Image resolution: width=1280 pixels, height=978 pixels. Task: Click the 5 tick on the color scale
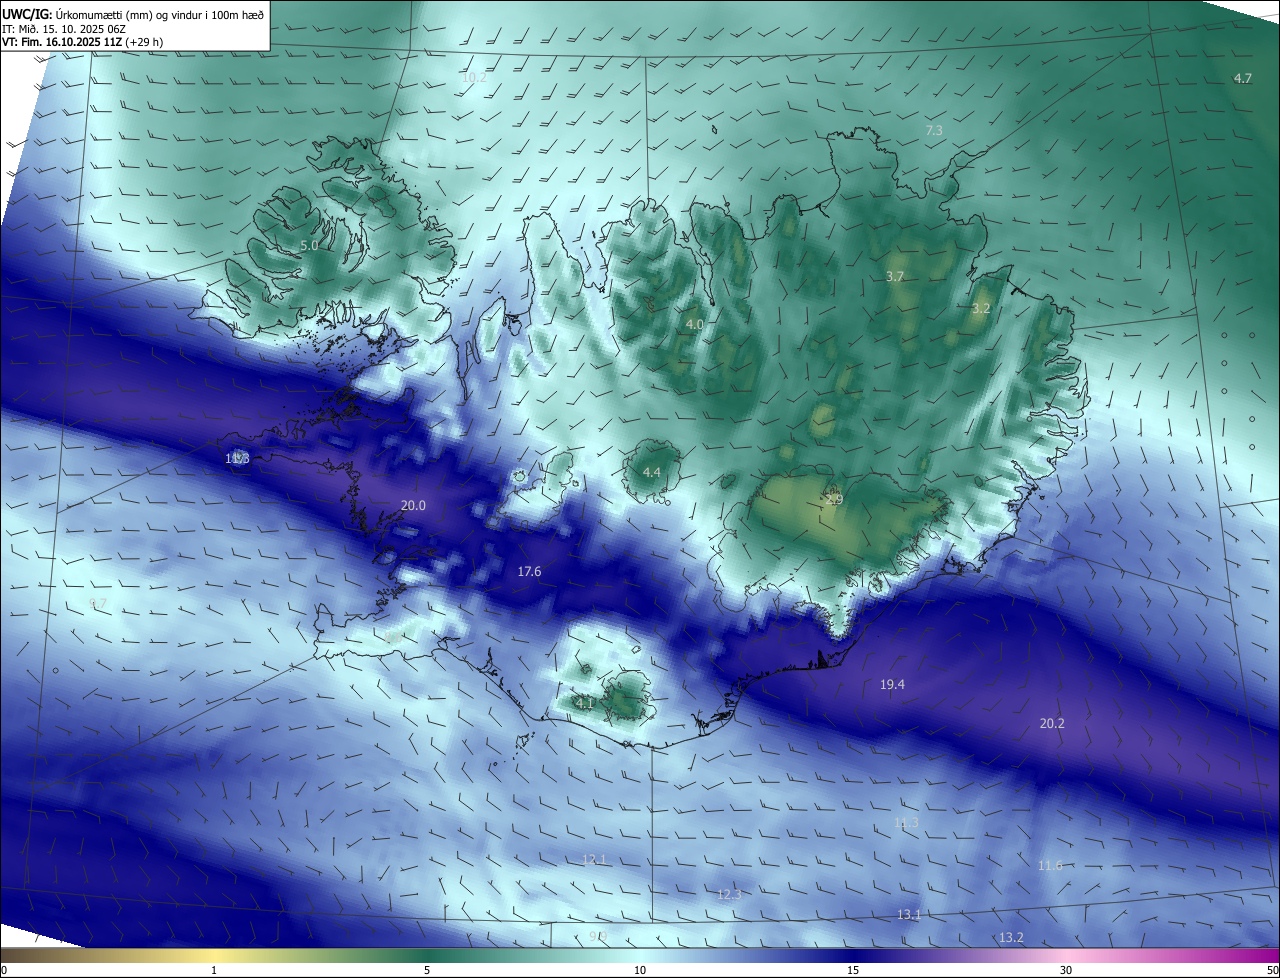tap(427, 971)
